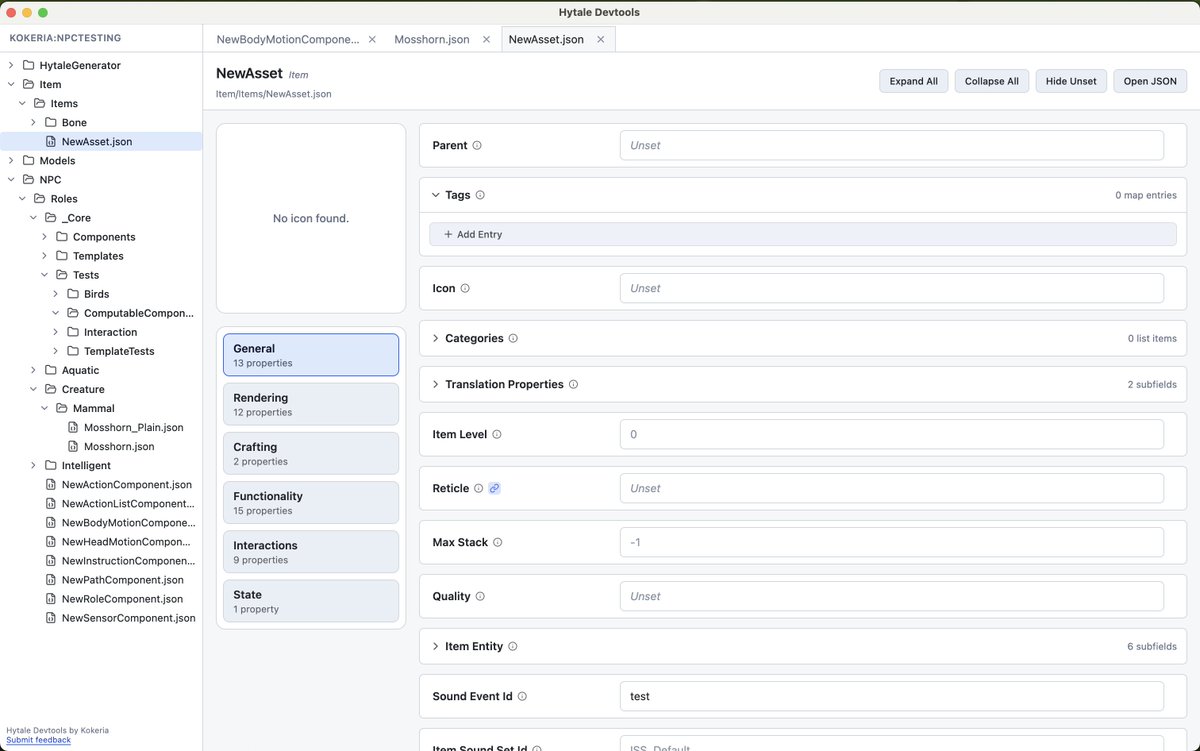Viewport: 1200px width, 751px height.
Task: Collapse the NPC folder
Action: tap(11, 179)
